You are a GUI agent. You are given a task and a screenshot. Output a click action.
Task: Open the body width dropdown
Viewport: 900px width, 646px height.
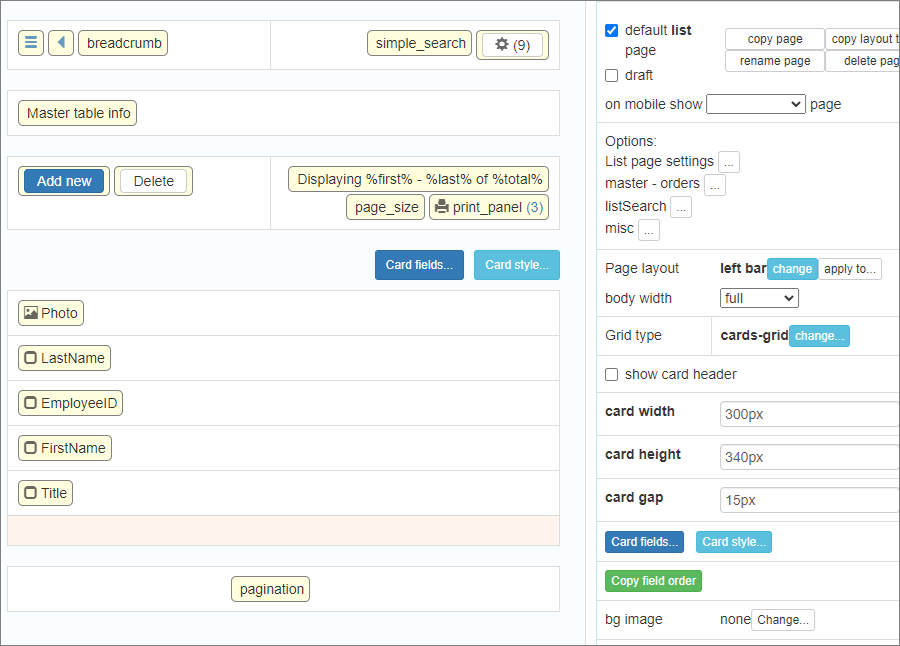coord(759,298)
